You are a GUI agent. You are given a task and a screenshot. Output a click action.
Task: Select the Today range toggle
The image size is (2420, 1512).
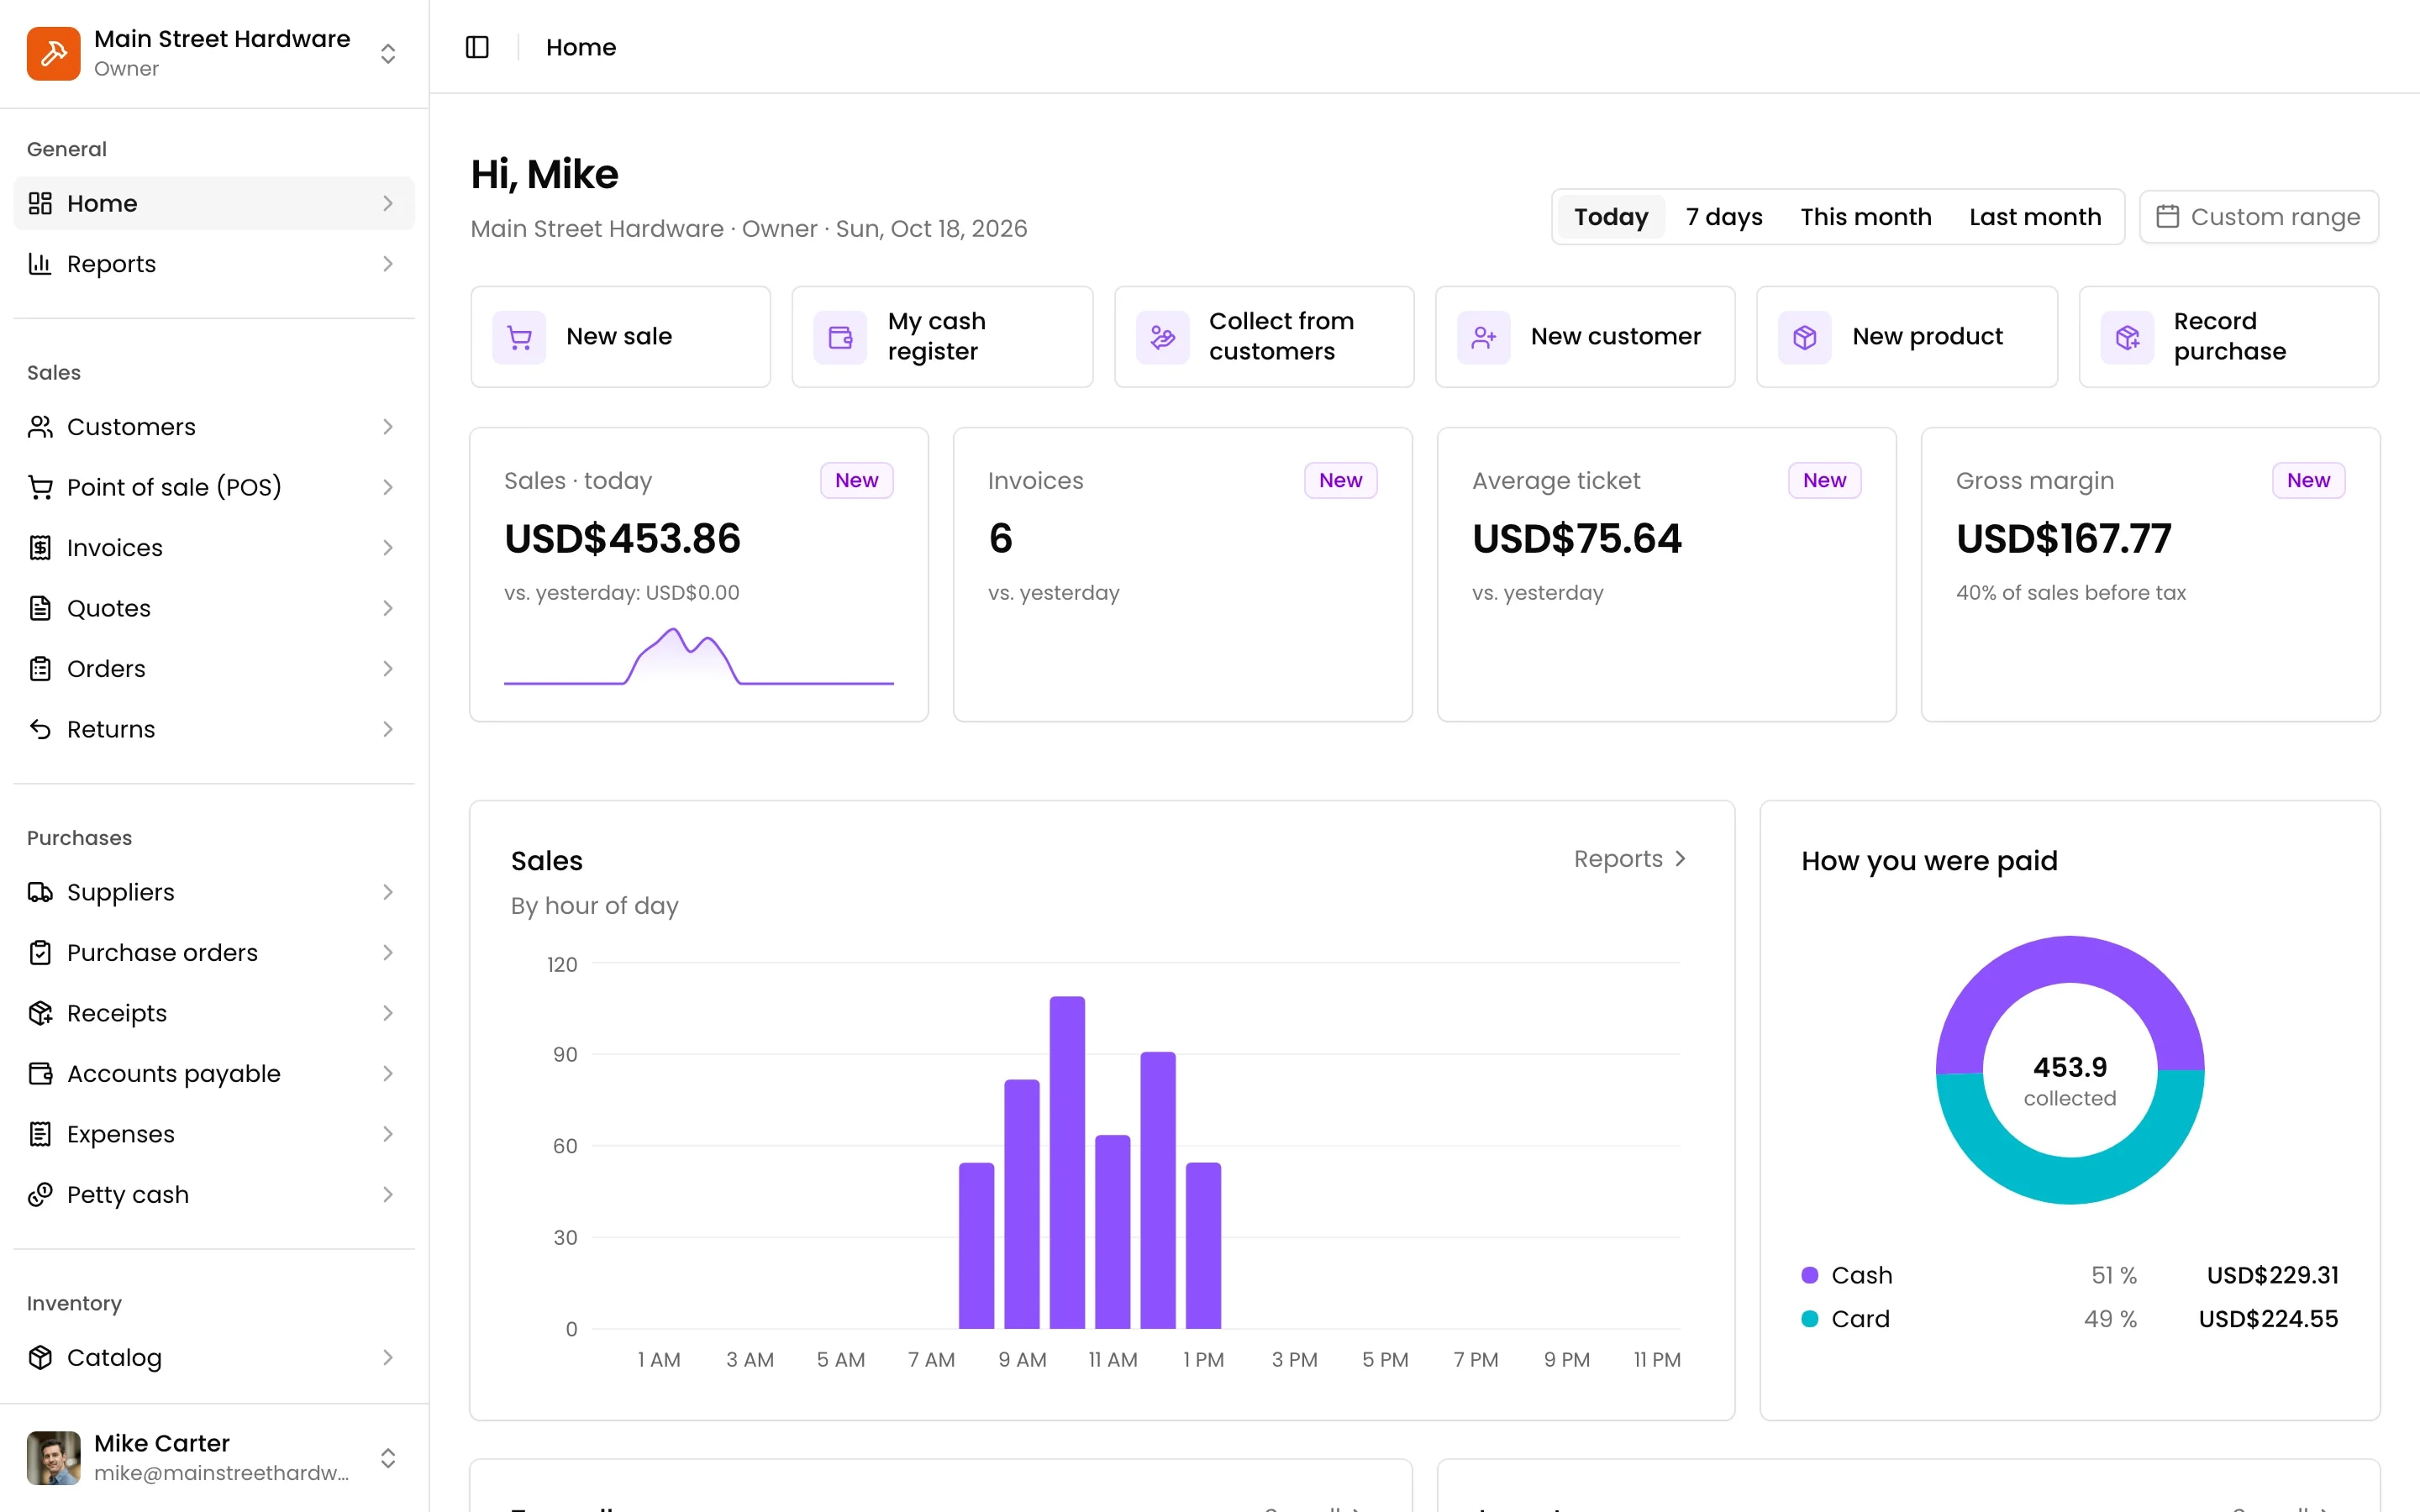(1611, 217)
